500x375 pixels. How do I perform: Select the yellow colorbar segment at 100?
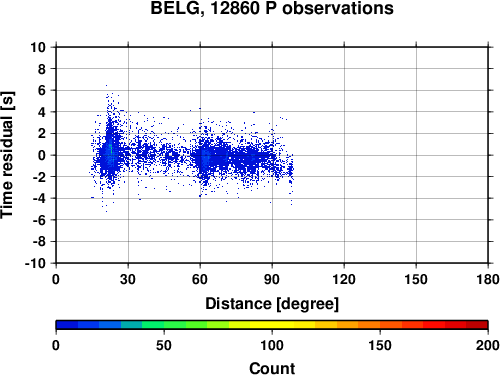[272, 325]
